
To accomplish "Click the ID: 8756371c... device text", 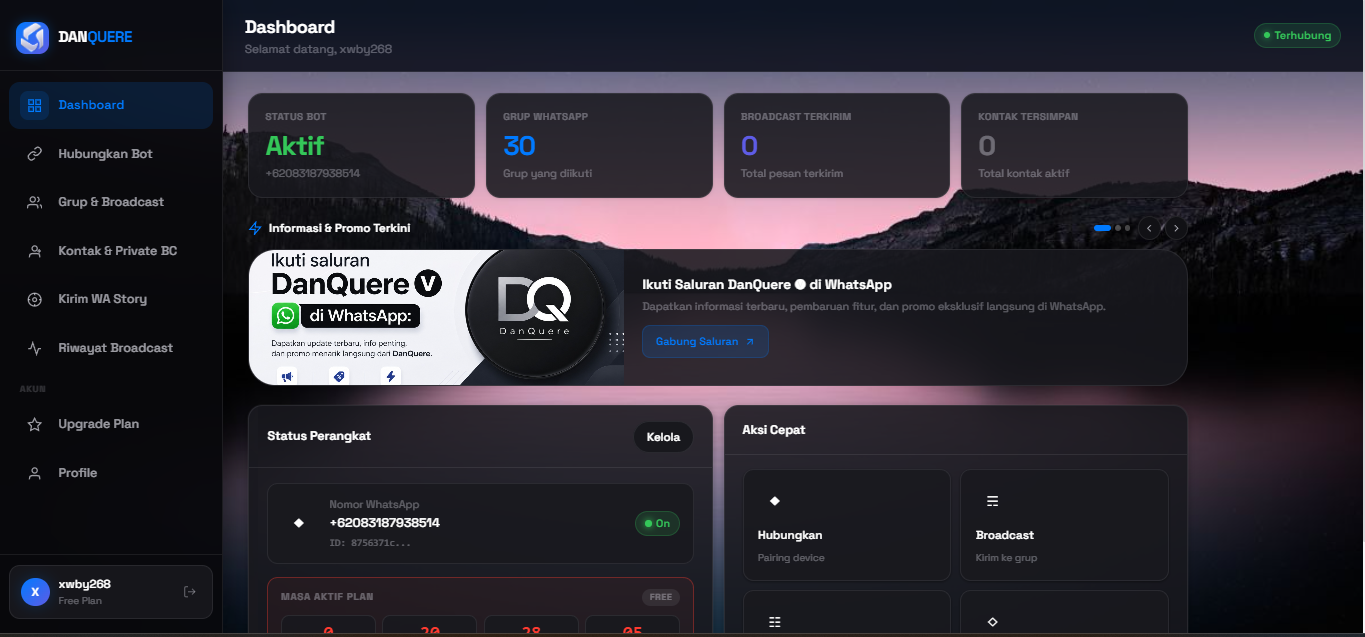I will point(370,543).
